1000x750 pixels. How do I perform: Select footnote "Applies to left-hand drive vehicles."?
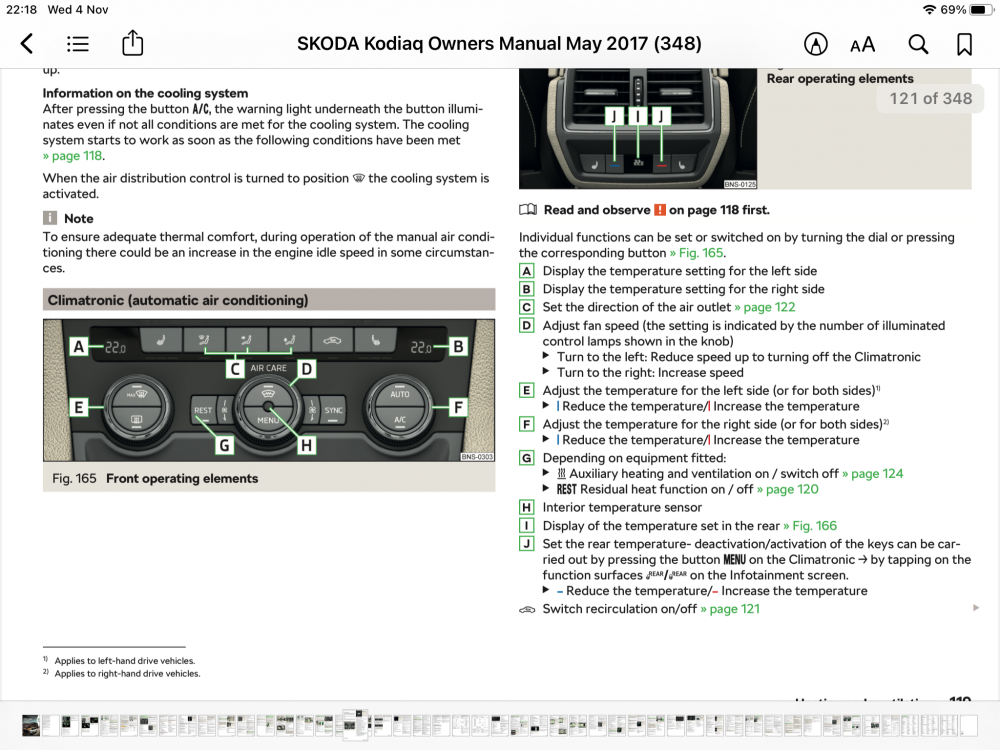[x=124, y=661]
